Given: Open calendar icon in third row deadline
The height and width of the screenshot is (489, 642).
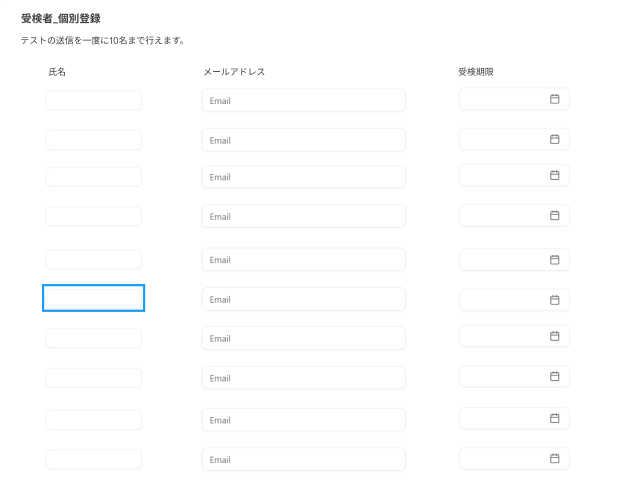Looking at the screenshot, I should (554, 175).
